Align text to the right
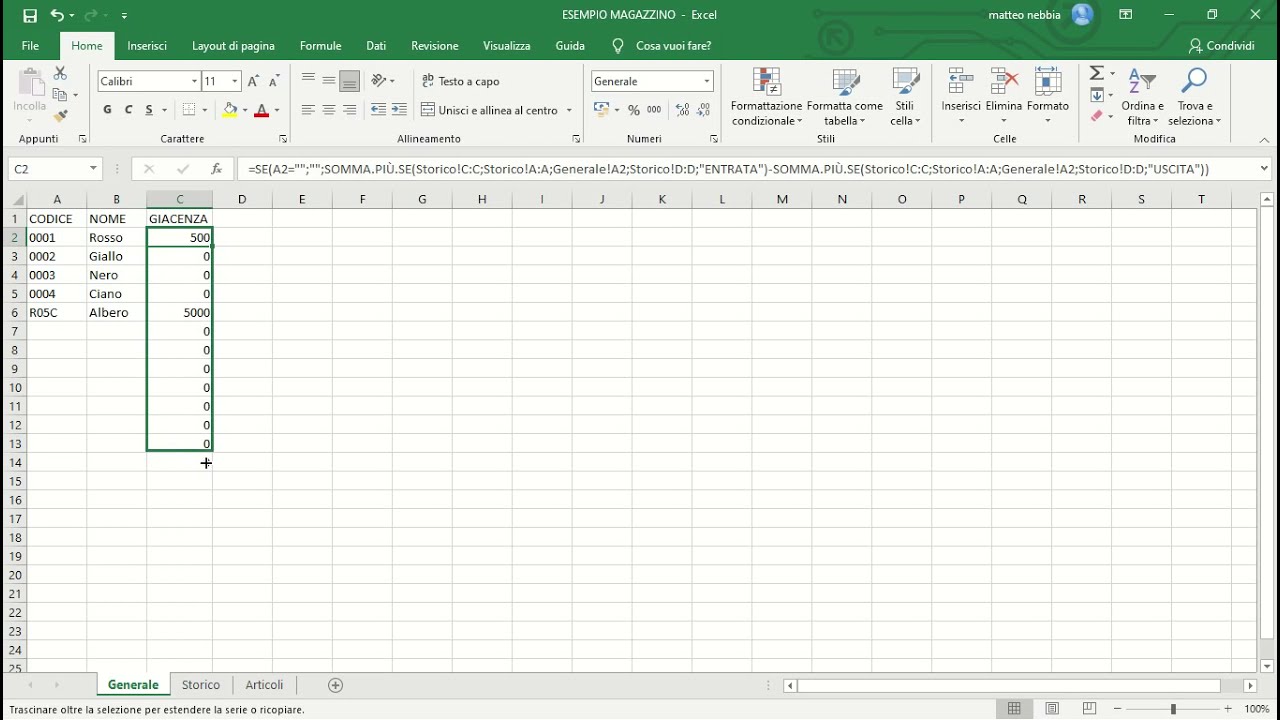This screenshot has width=1280, height=720. coord(350,110)
